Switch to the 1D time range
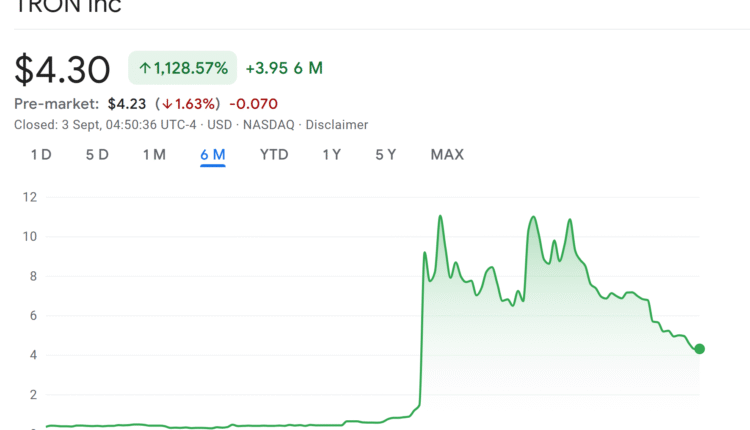The width and height of the screenshot is (750, 430). tap(41, 155)
